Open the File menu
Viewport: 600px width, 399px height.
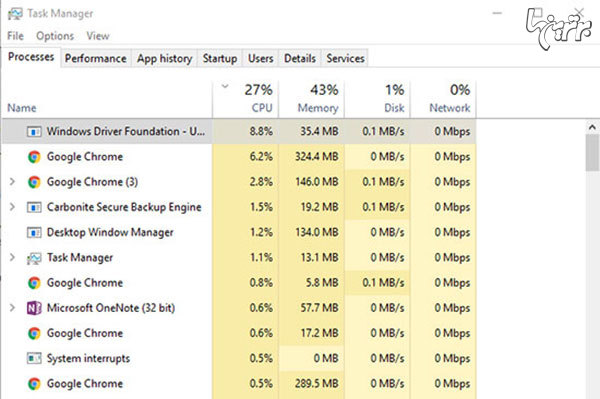[15, 36]
